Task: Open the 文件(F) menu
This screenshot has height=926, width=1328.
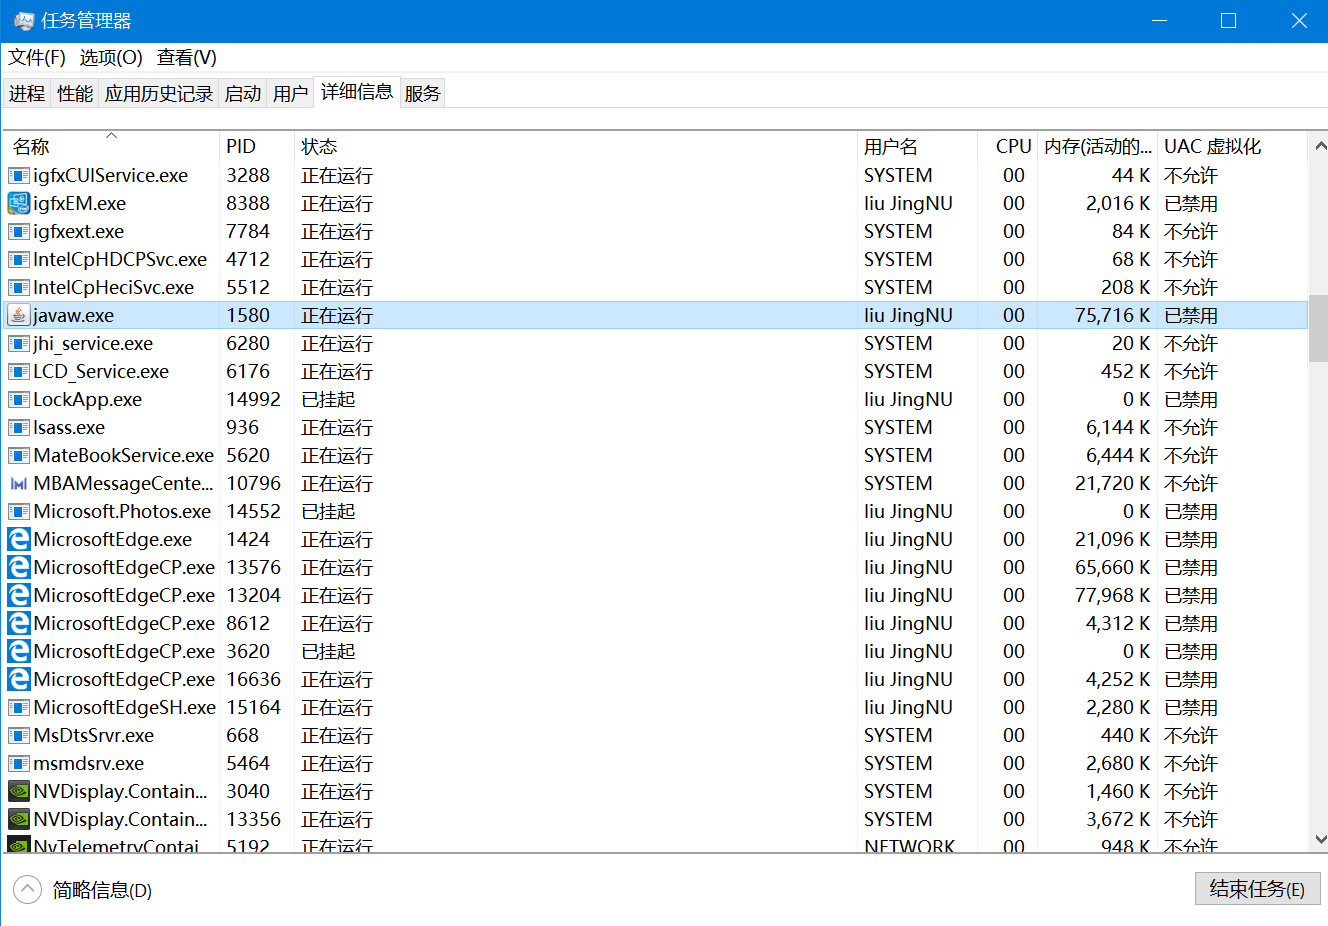Action: coord(37,58)
